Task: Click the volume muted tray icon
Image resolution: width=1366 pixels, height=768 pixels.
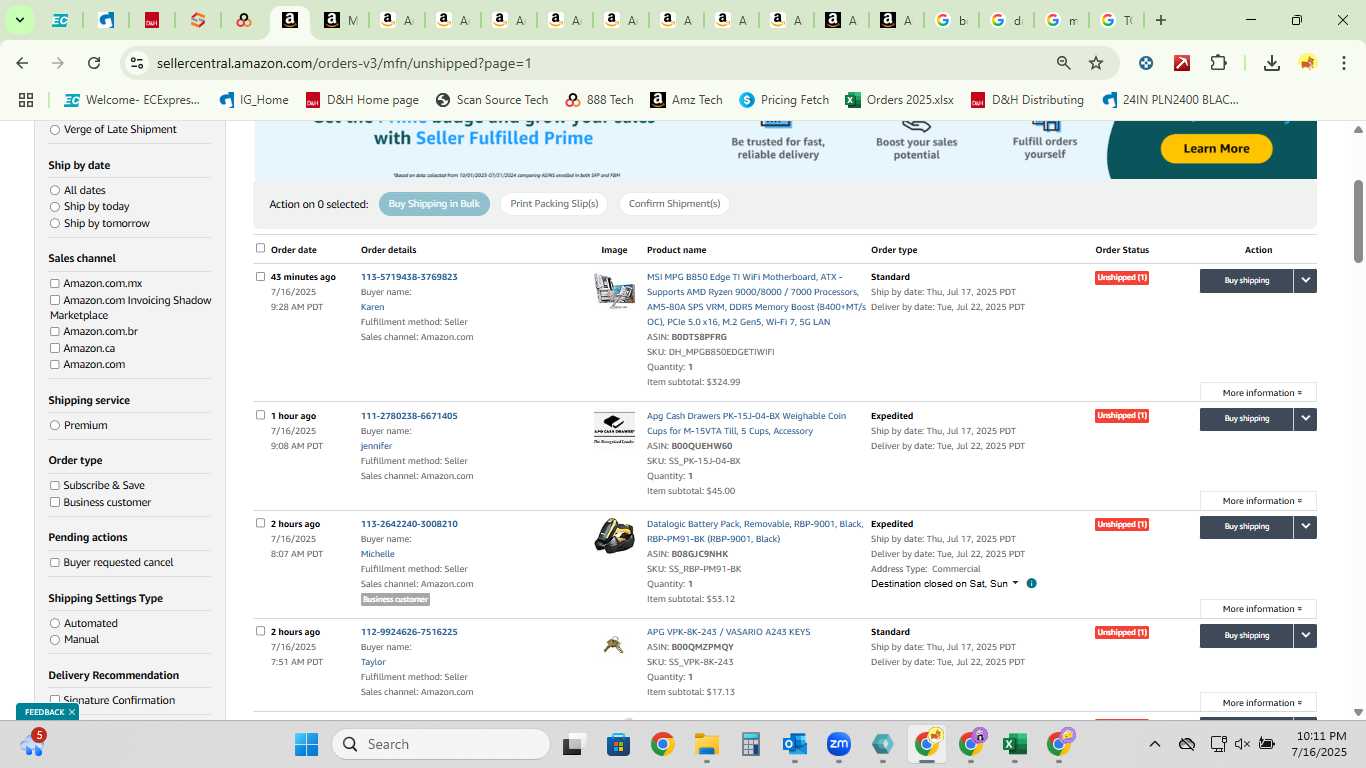Action: tap(1242, 744)
